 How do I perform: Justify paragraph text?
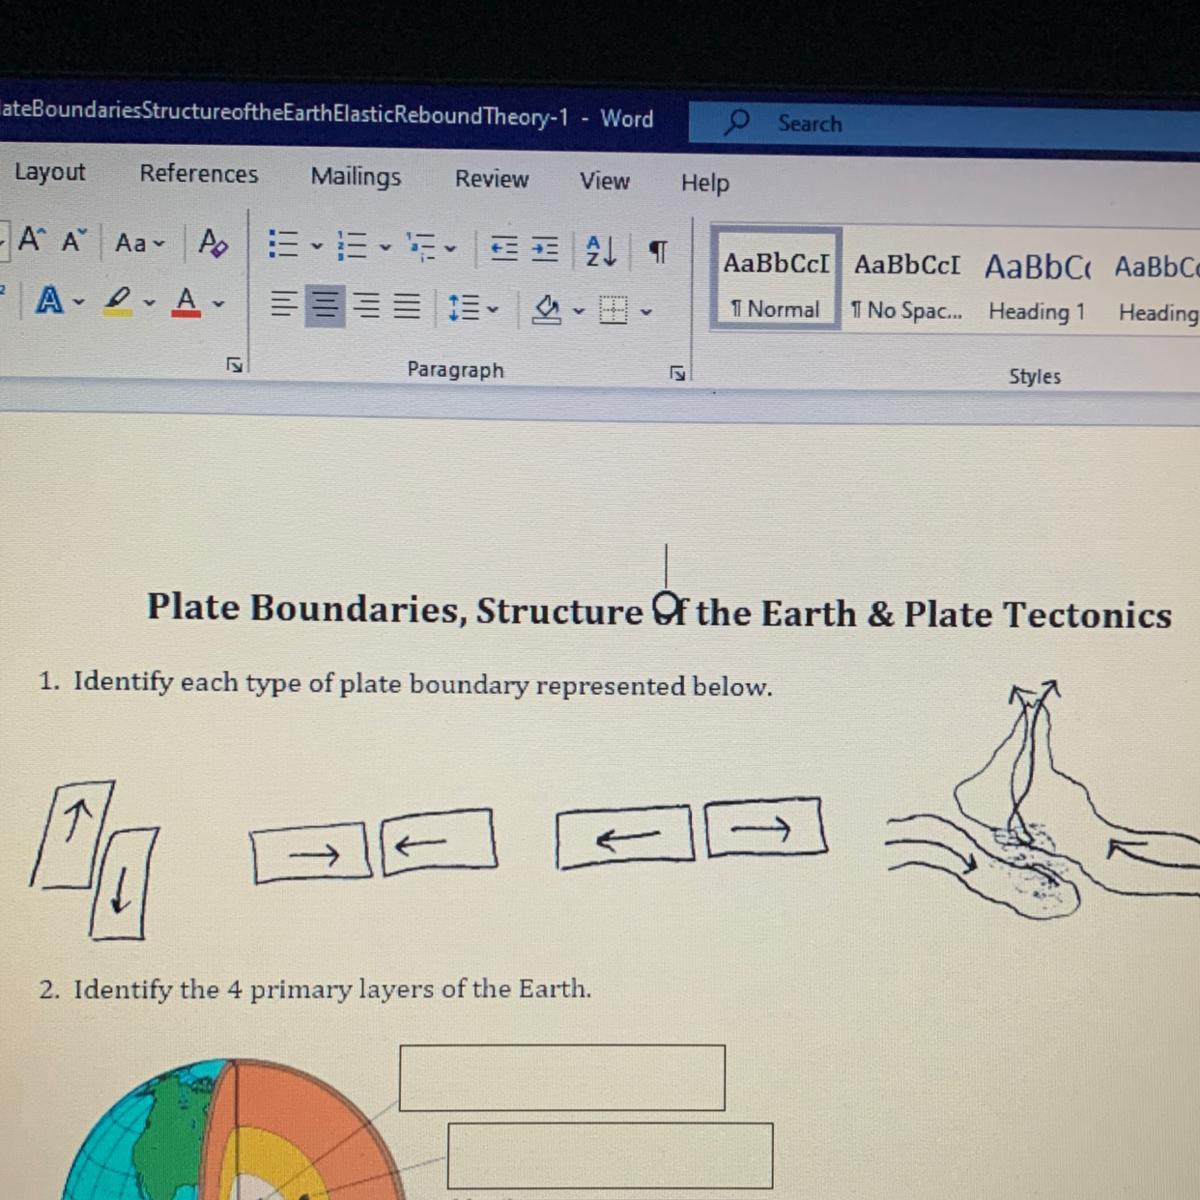pyautogui.click(x=405, y=307)
